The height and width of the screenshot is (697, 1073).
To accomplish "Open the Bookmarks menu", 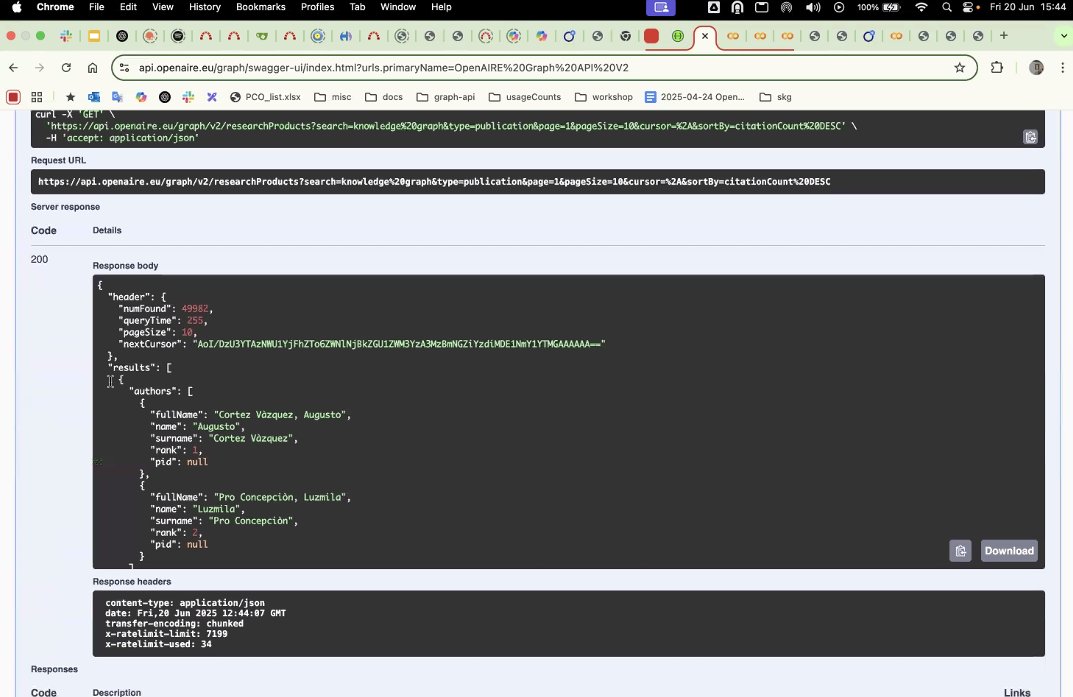I will (261, 7).
